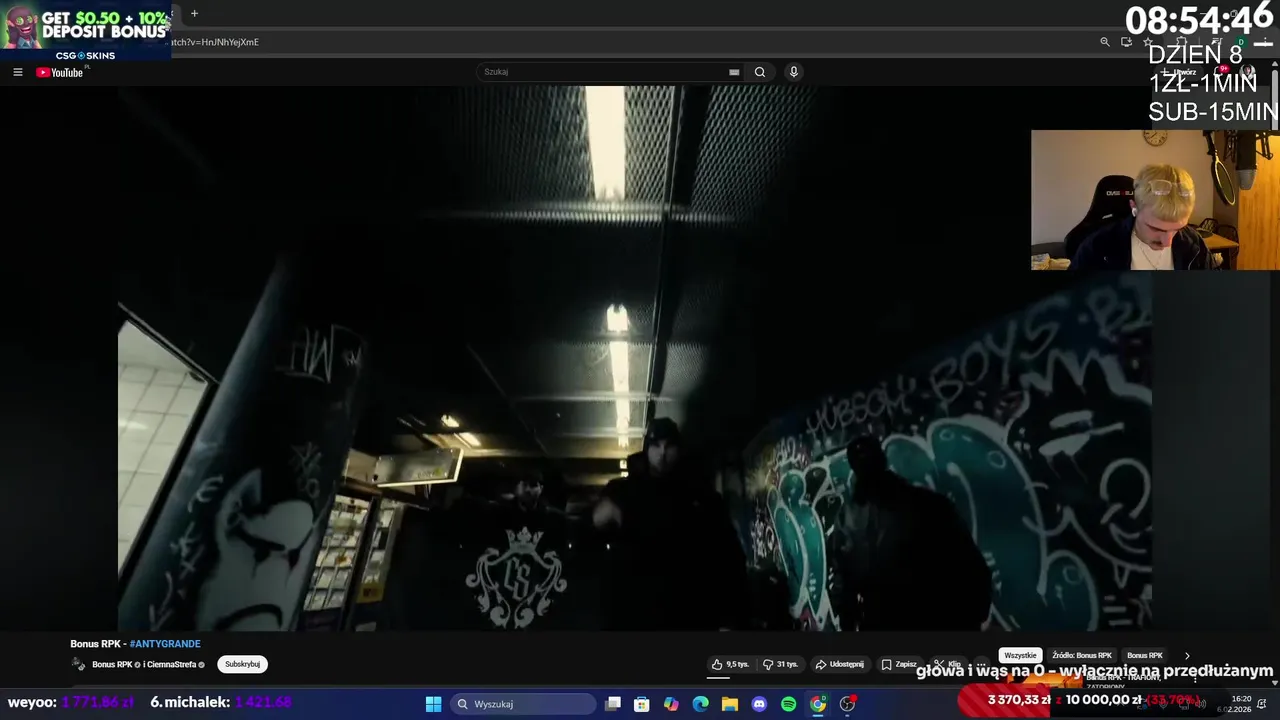Image resolution: width=1280 pixels, height=720 pixels.
Task: Click the CSGO Skins deposit bonus banner
Action: pyautogui.click(x=85, y=30)
